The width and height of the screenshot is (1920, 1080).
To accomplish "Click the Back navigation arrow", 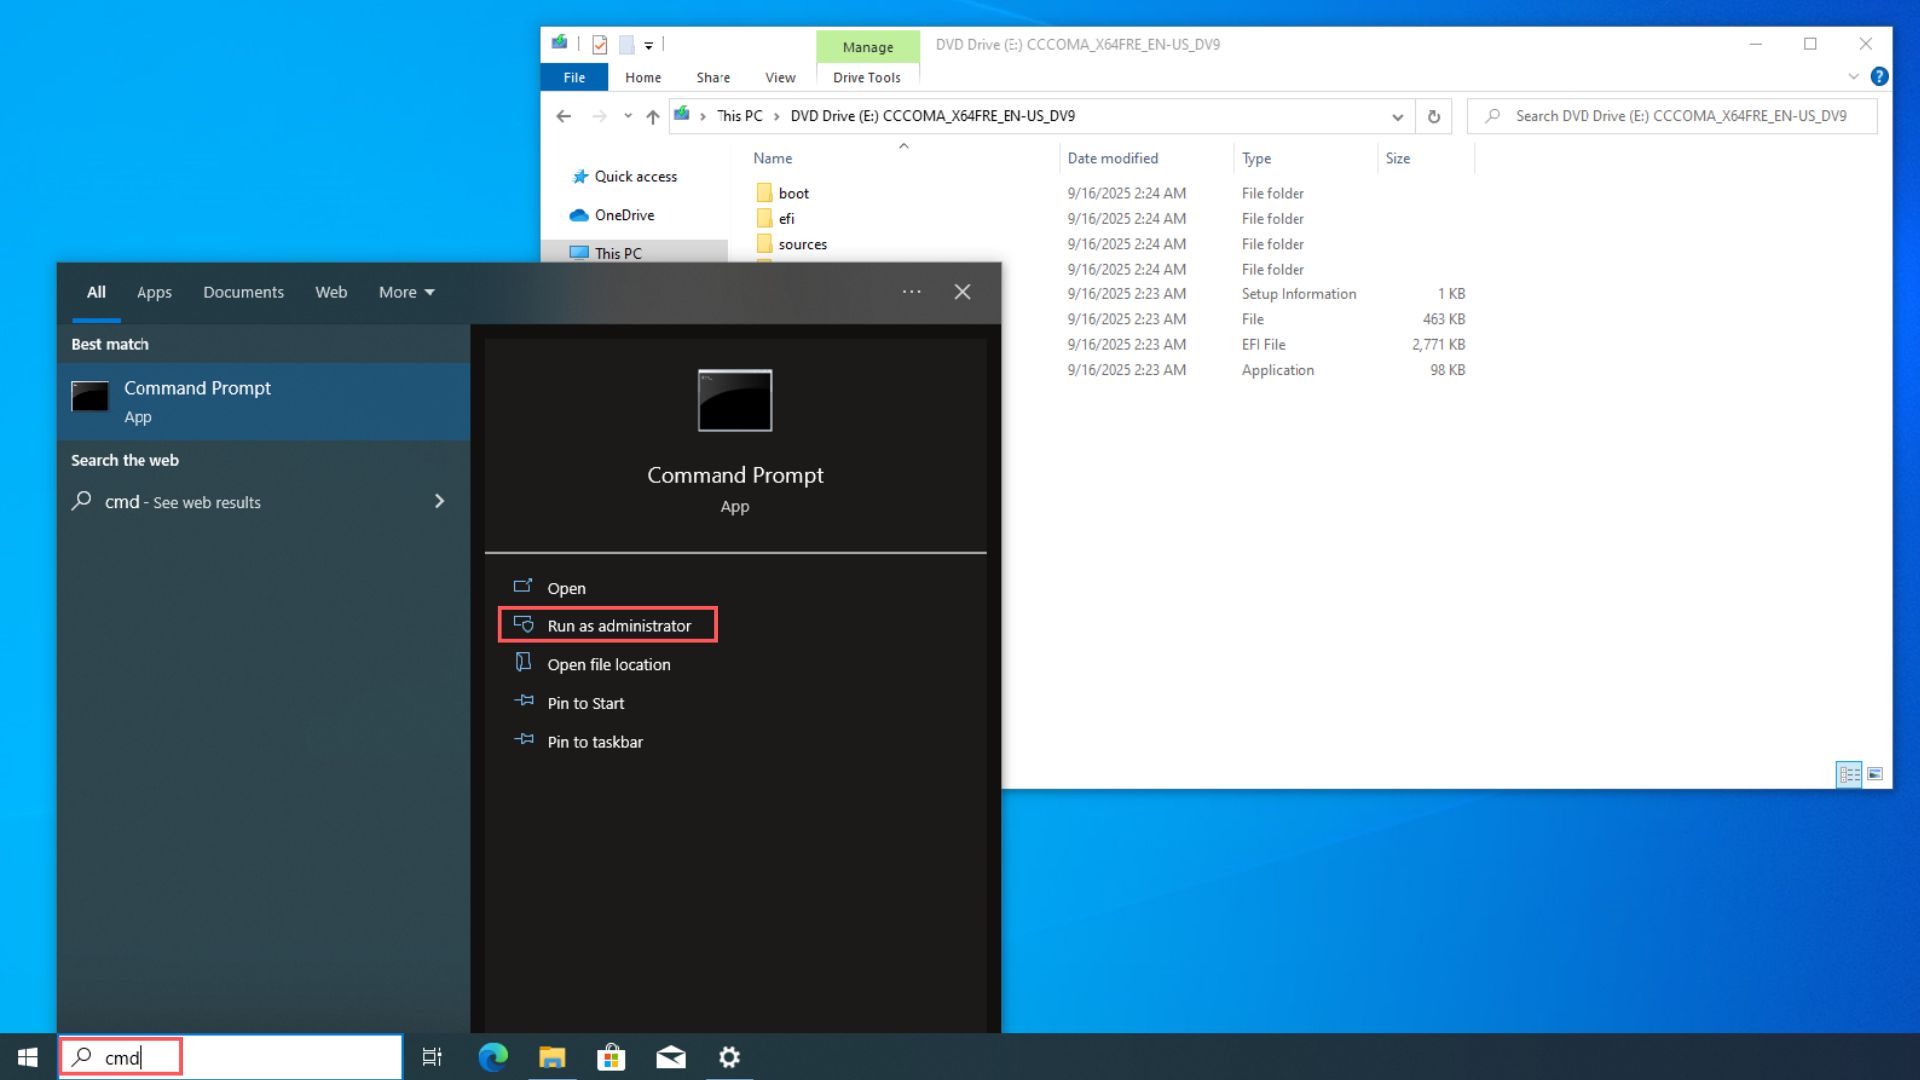I will (x=563, y=115).
